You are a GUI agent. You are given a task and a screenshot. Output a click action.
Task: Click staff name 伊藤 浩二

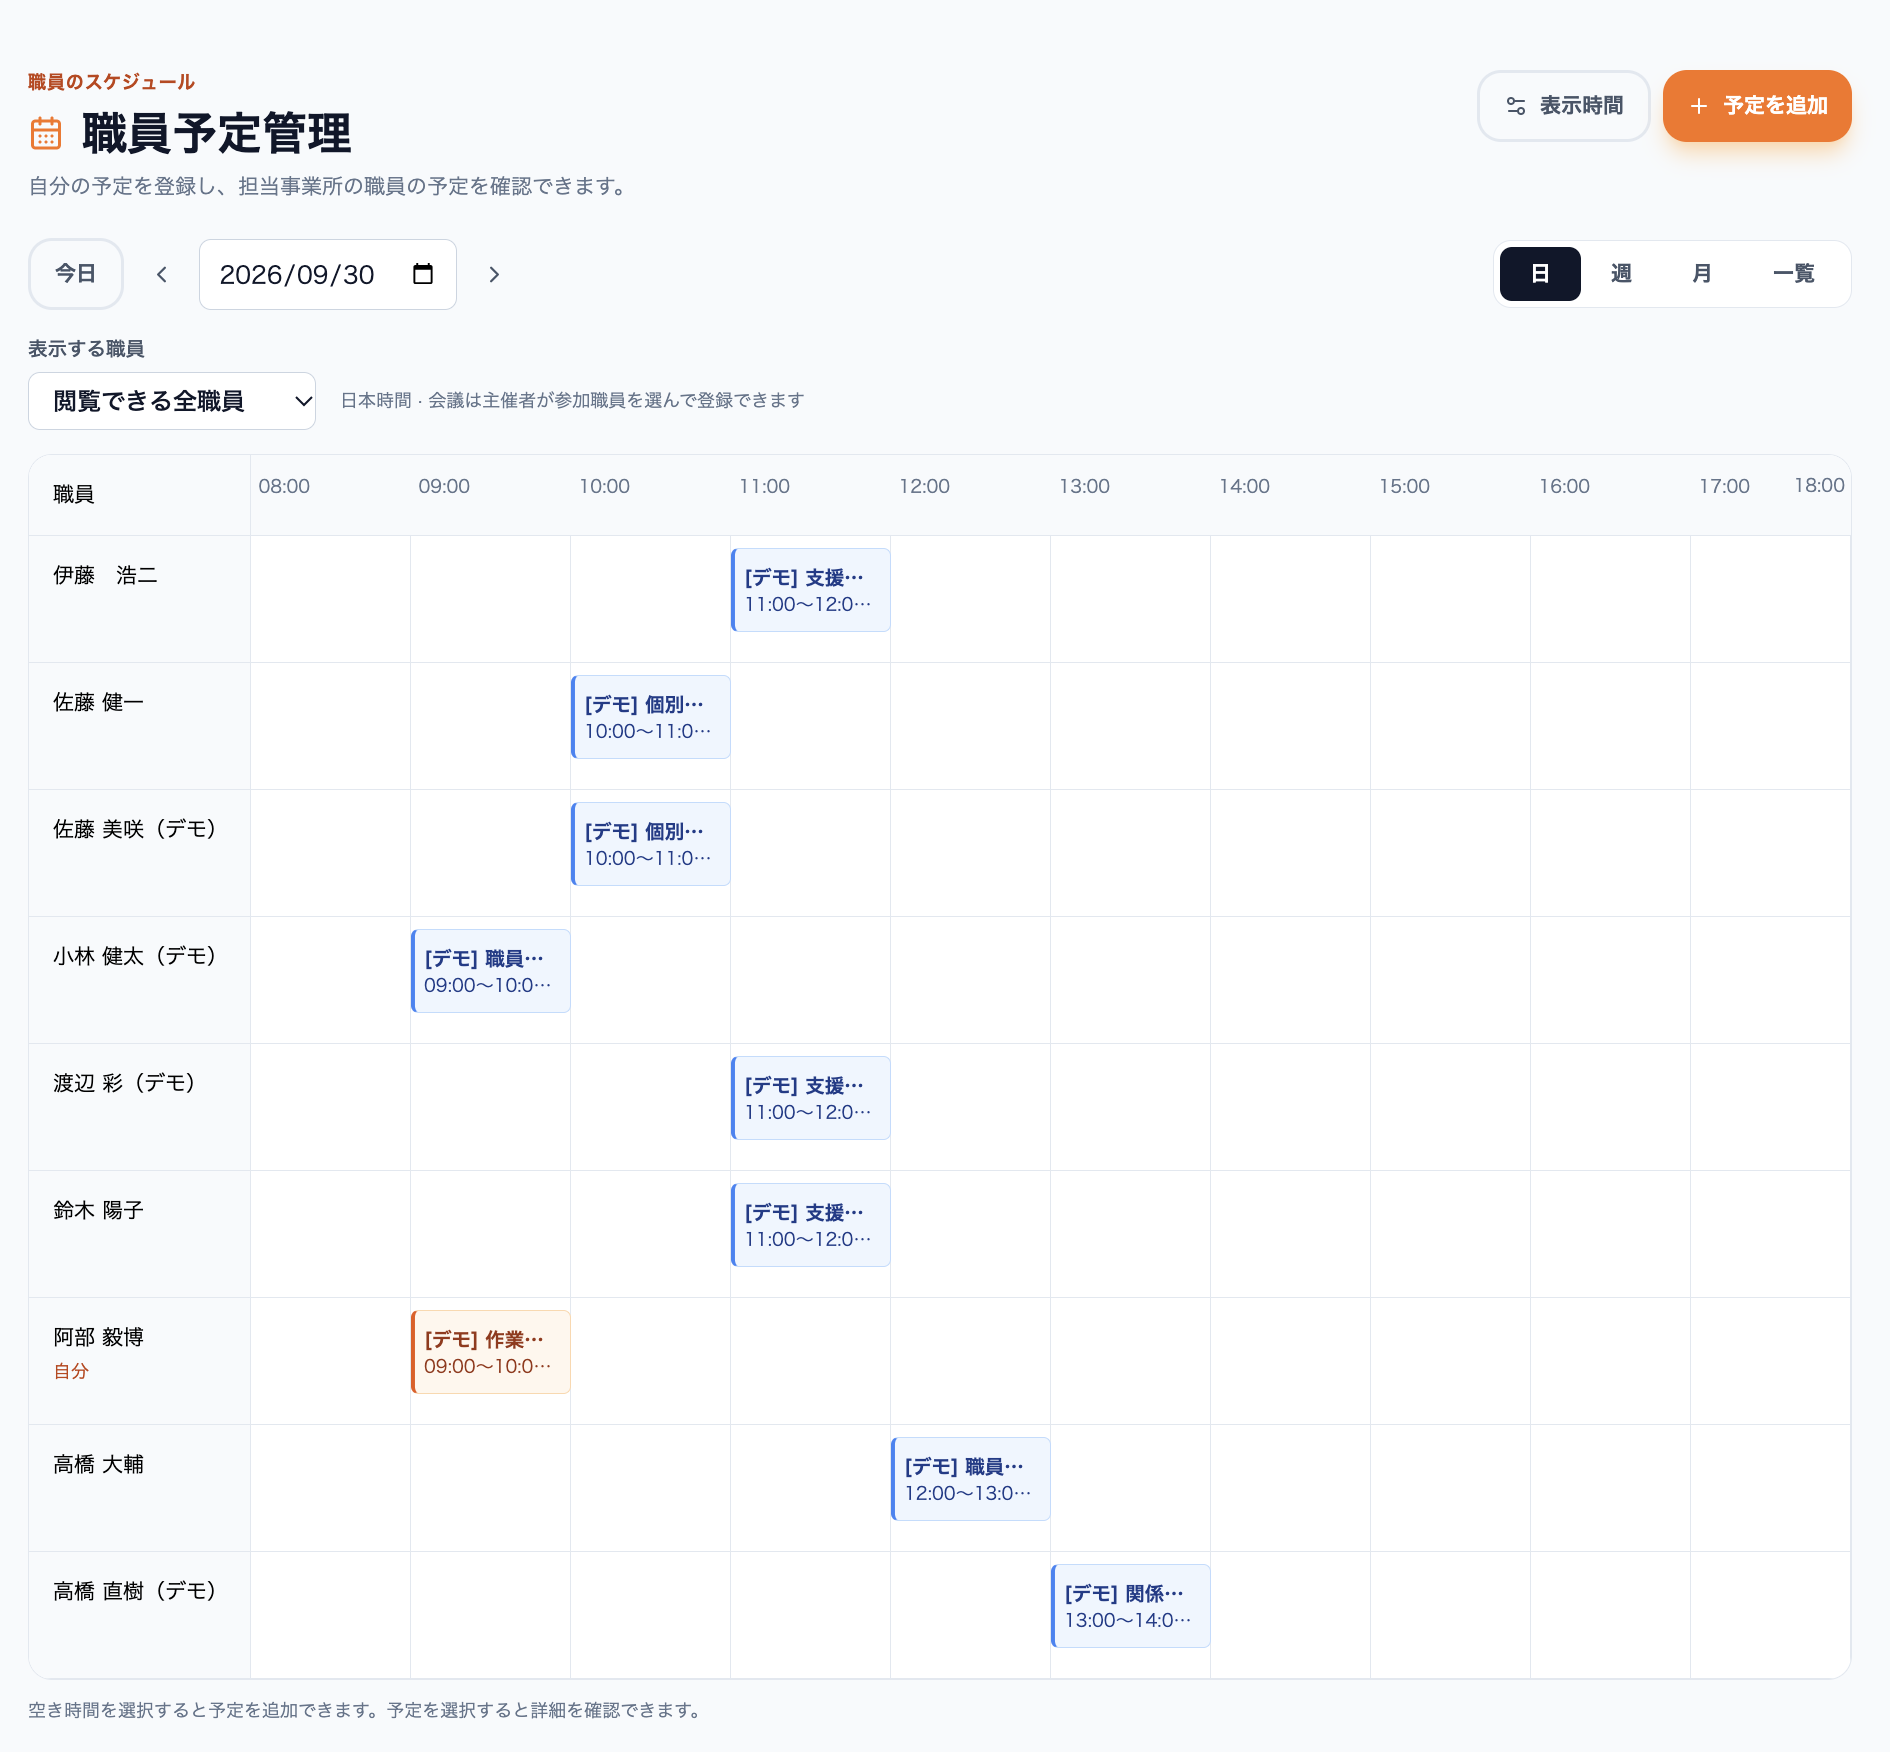105,575
